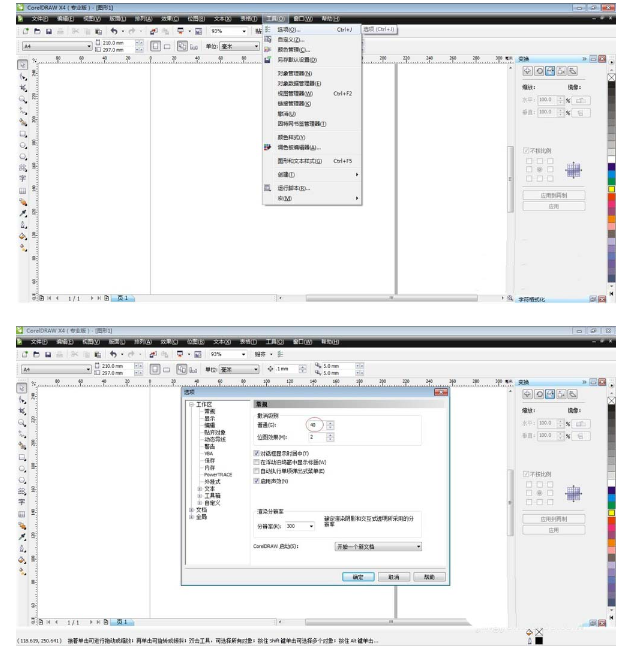The image size is (634, 658).
Task: Select Zoom tool in the Tools-menu window toolbox
Action: coord(23,99)
